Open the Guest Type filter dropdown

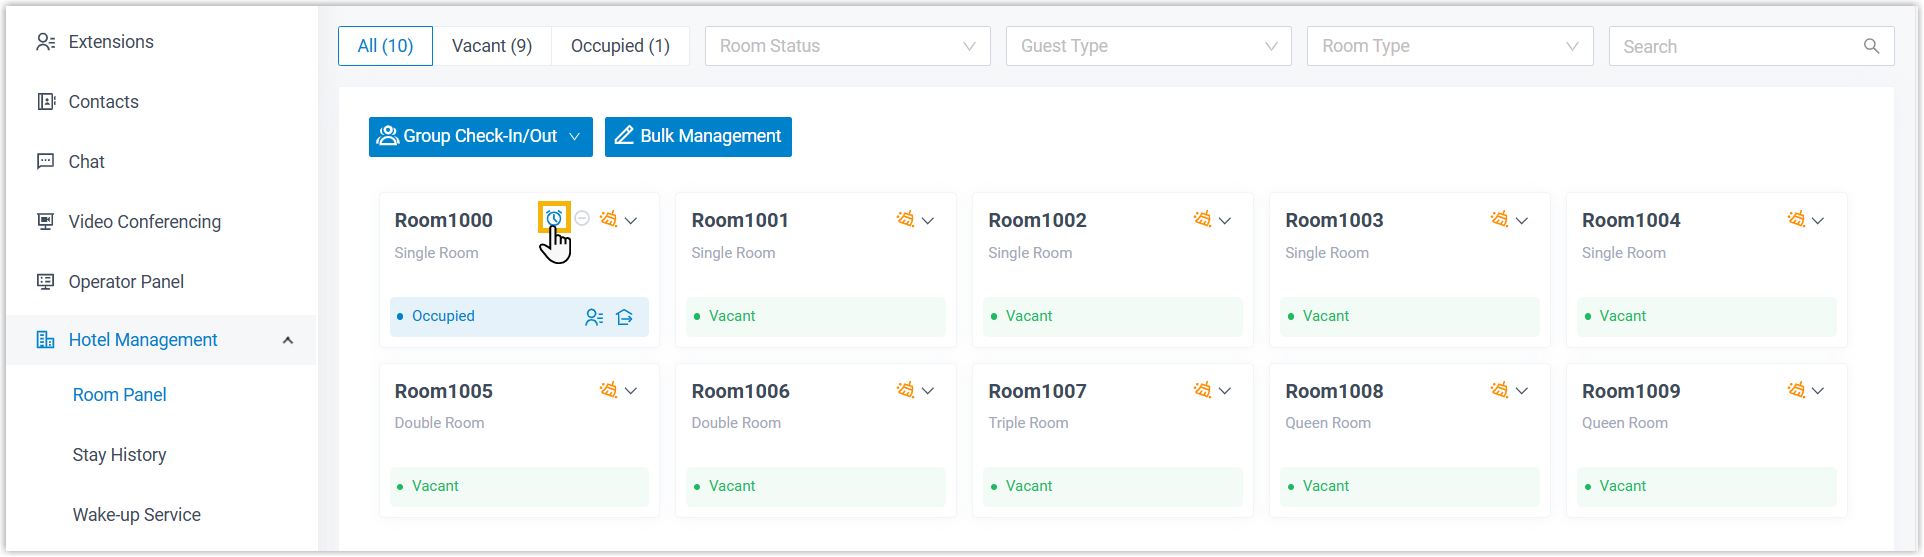1148,46
